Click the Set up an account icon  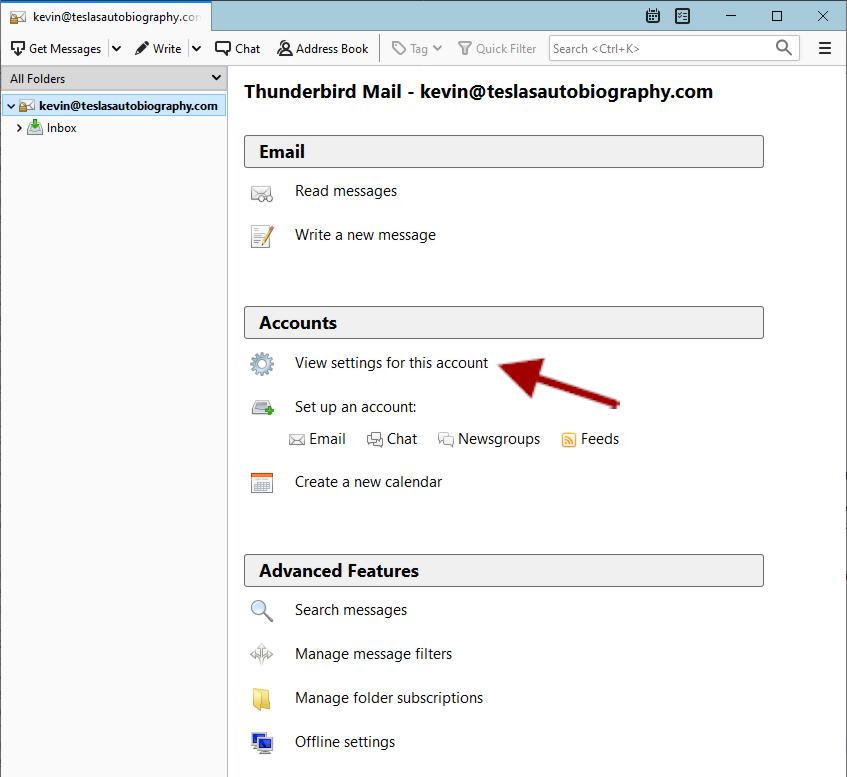[x=263, y=407]
